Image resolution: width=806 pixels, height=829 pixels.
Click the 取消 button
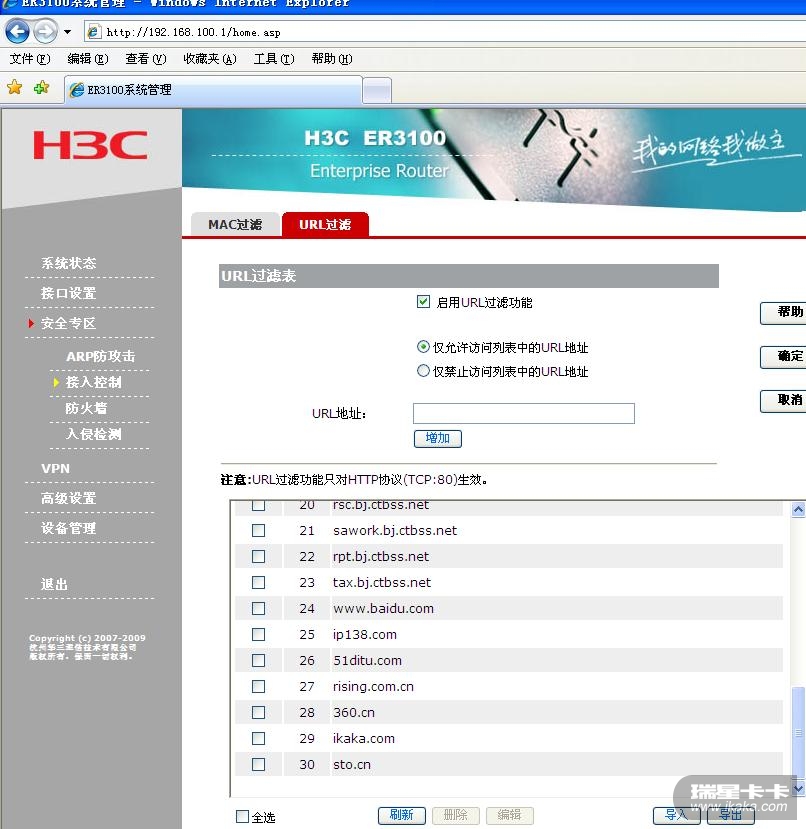[784, 401]
